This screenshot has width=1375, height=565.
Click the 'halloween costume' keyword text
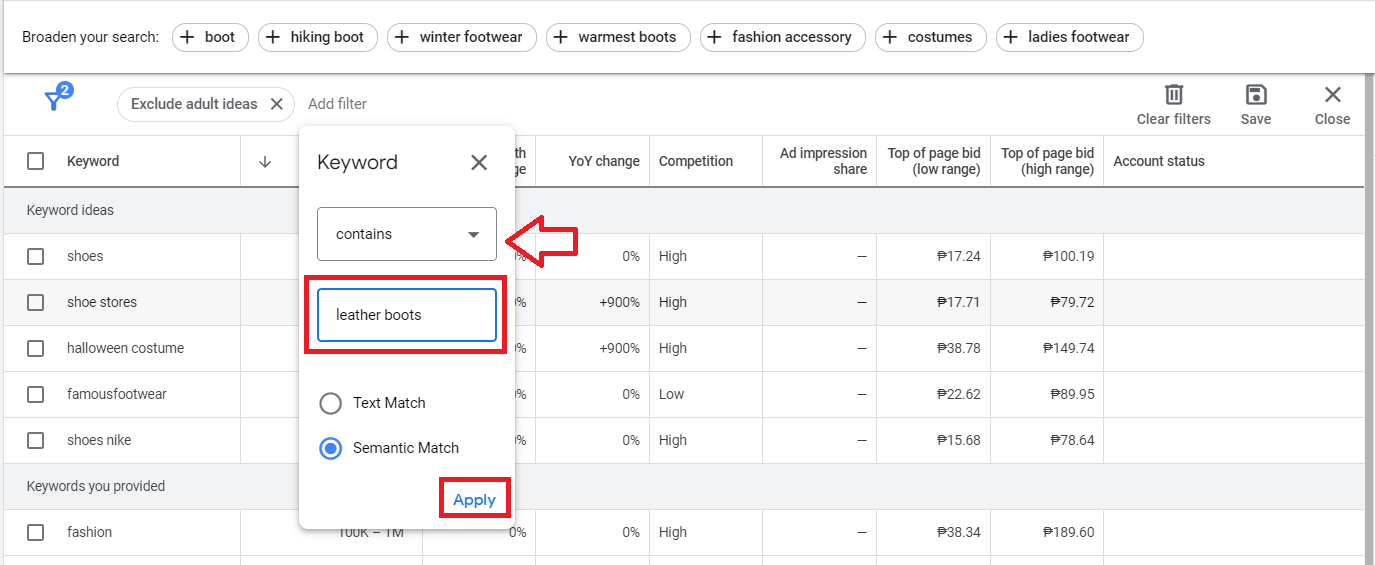(x=126, y=348)
